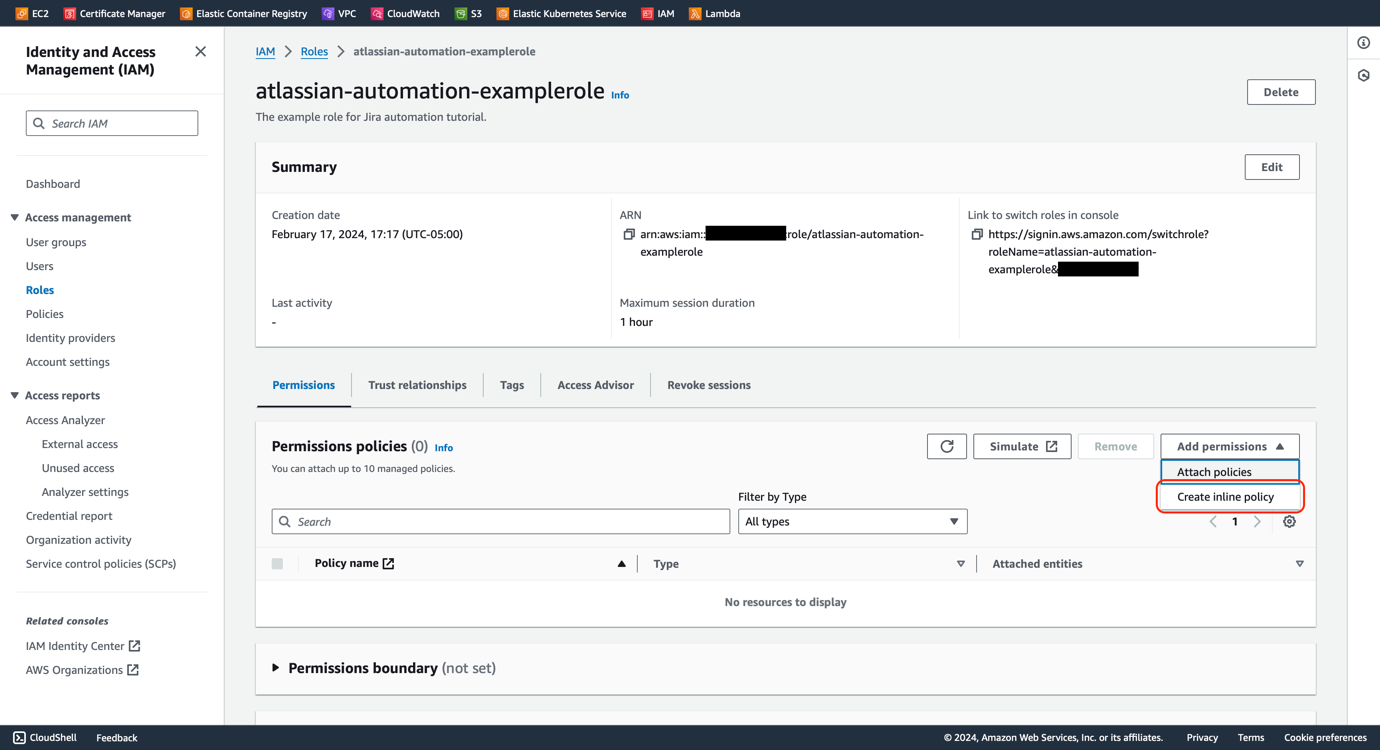Collapse the Access reports section
Image resolution: width=1380 pixels, height=750 pixels.
pyautogui.click(x=14, y=395)
